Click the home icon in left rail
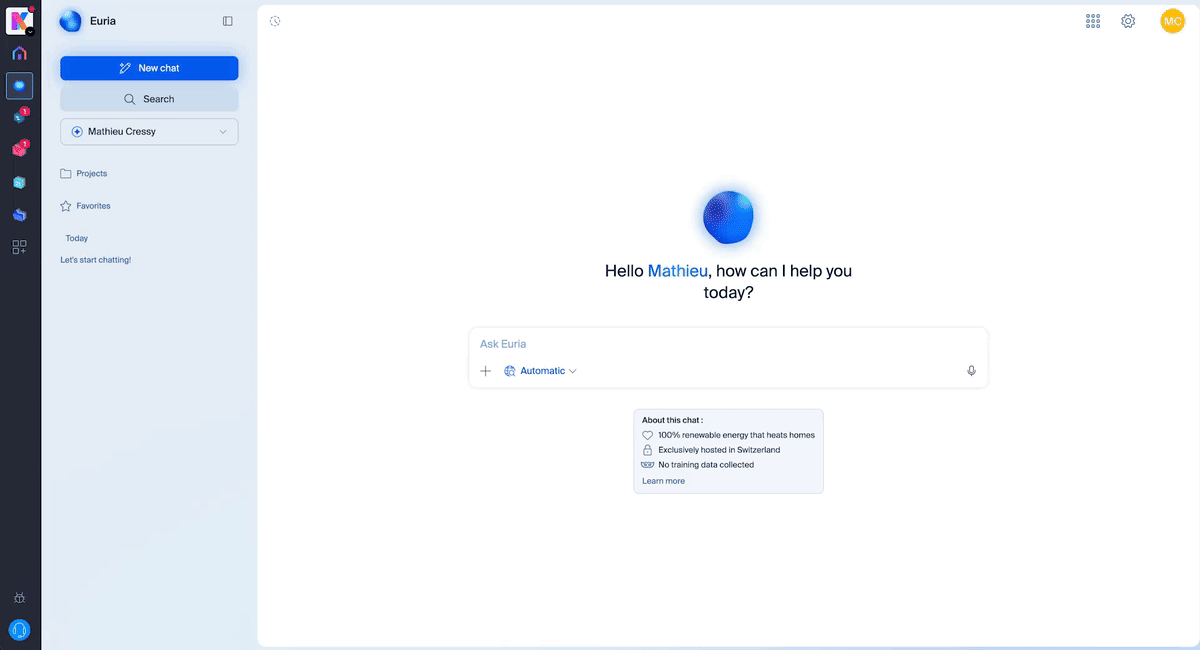Screen dimensions: 1200x650 pos(19,53)
